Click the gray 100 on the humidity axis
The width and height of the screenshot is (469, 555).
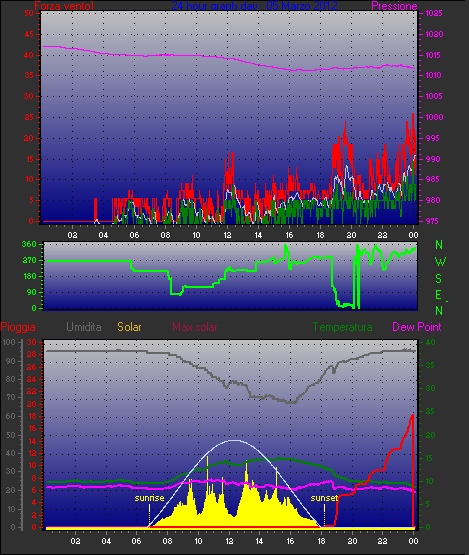[8, 342]
